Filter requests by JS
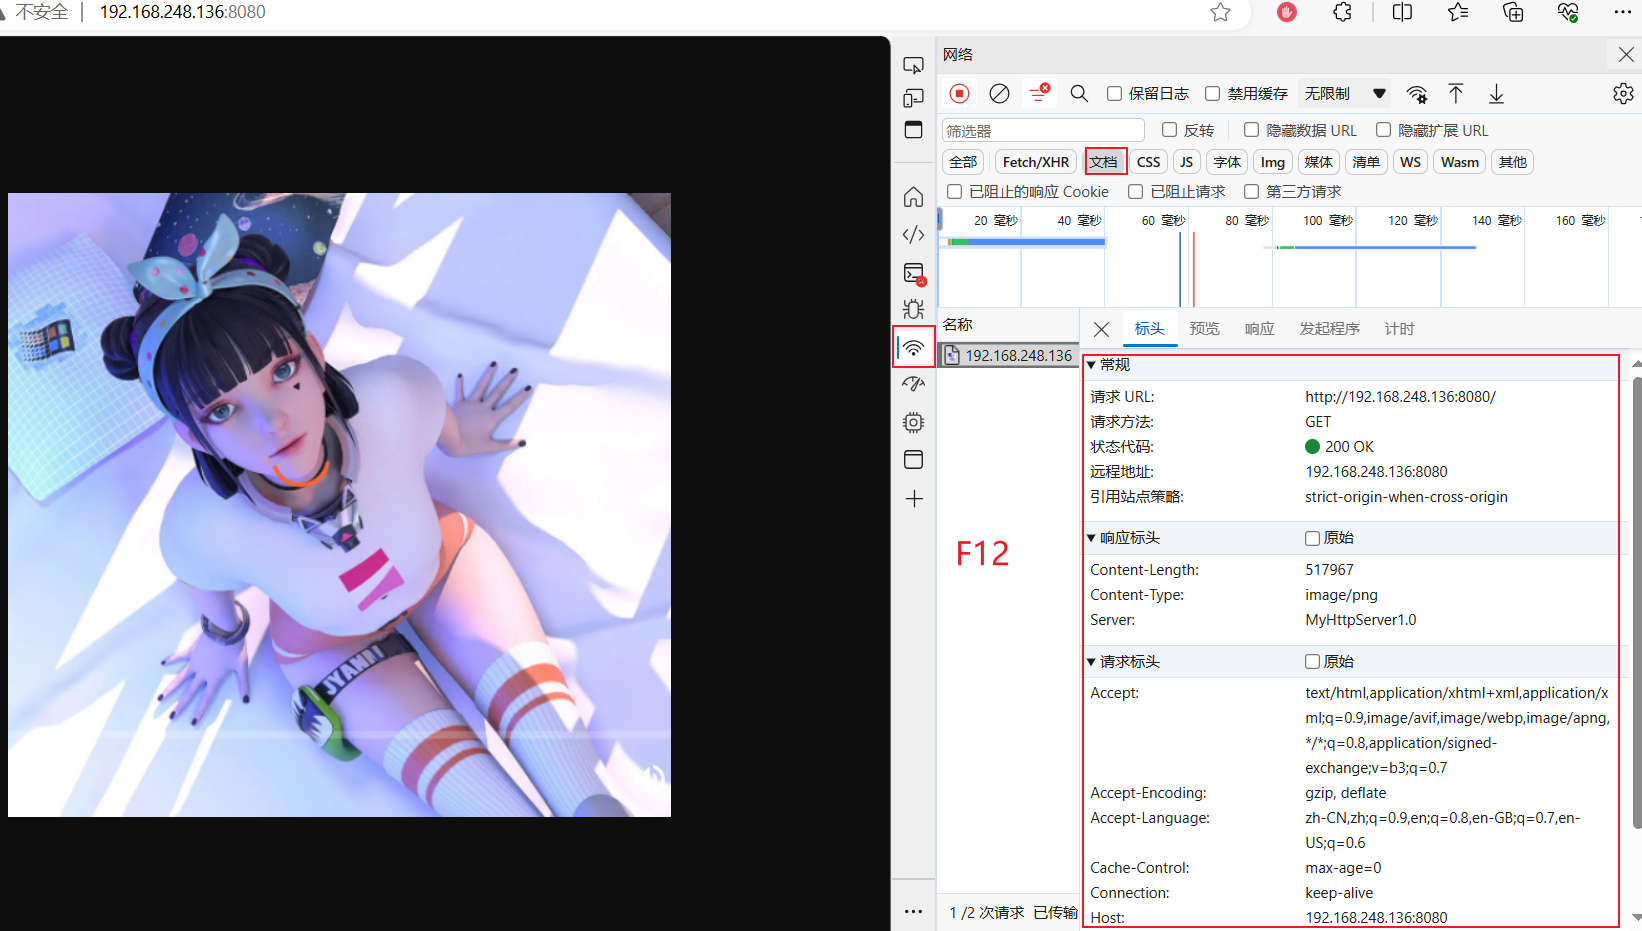The height and width of the screenshot is (931, 1642). (1186, 162)
